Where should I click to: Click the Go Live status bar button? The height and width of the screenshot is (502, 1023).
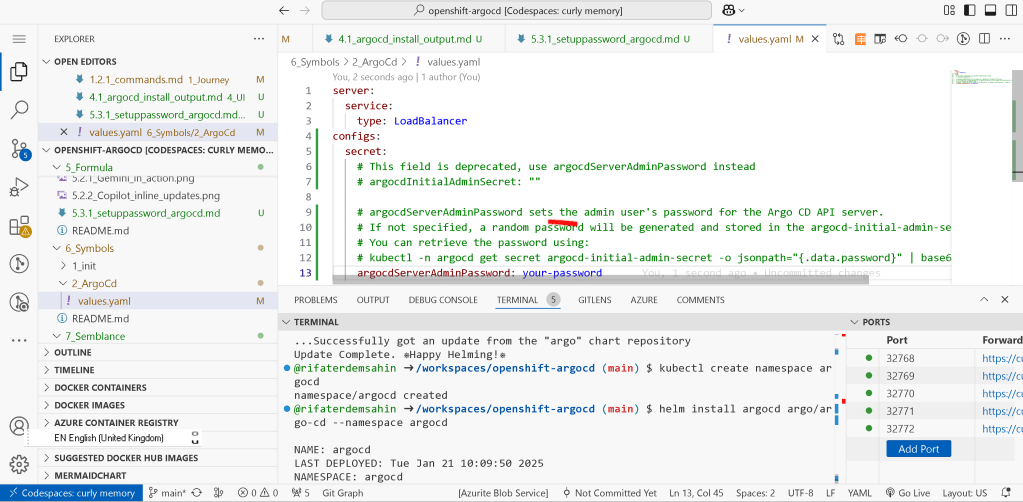909,494
